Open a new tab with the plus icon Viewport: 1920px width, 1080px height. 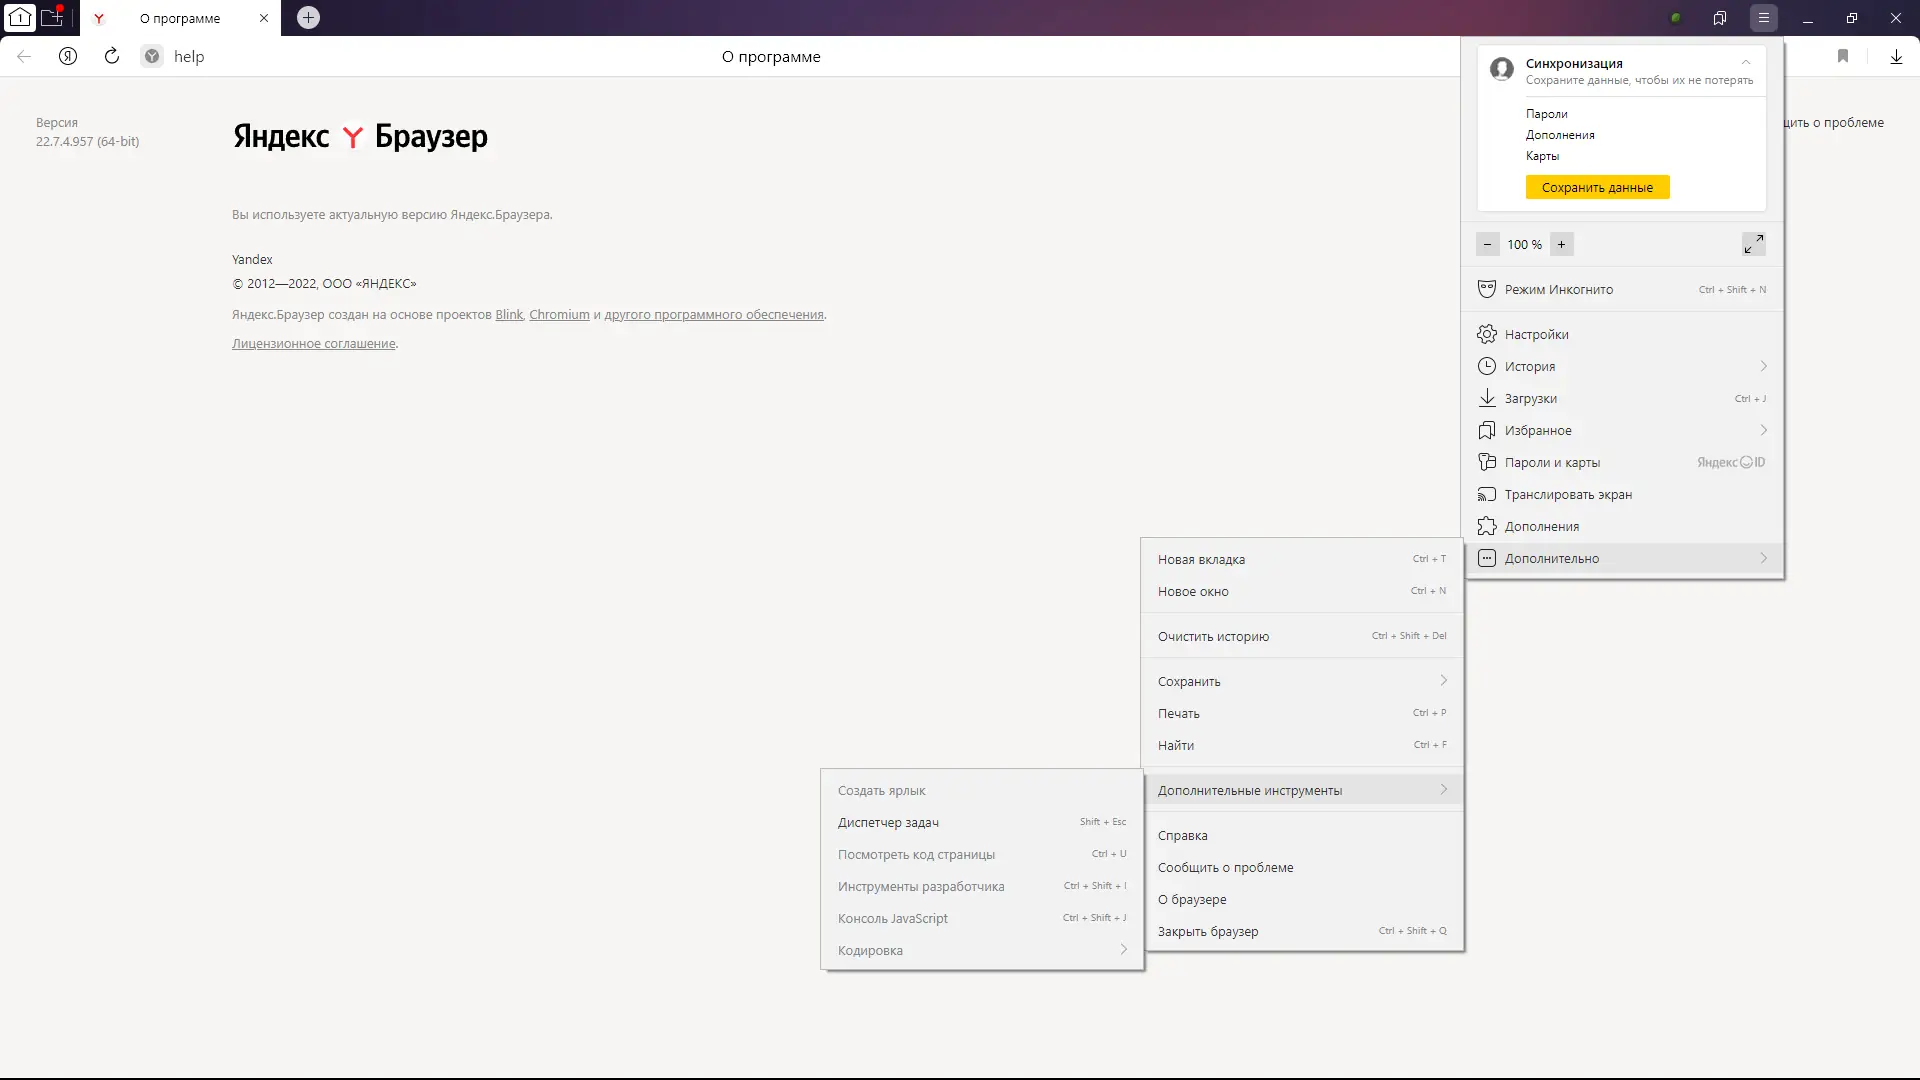(308, 18)
